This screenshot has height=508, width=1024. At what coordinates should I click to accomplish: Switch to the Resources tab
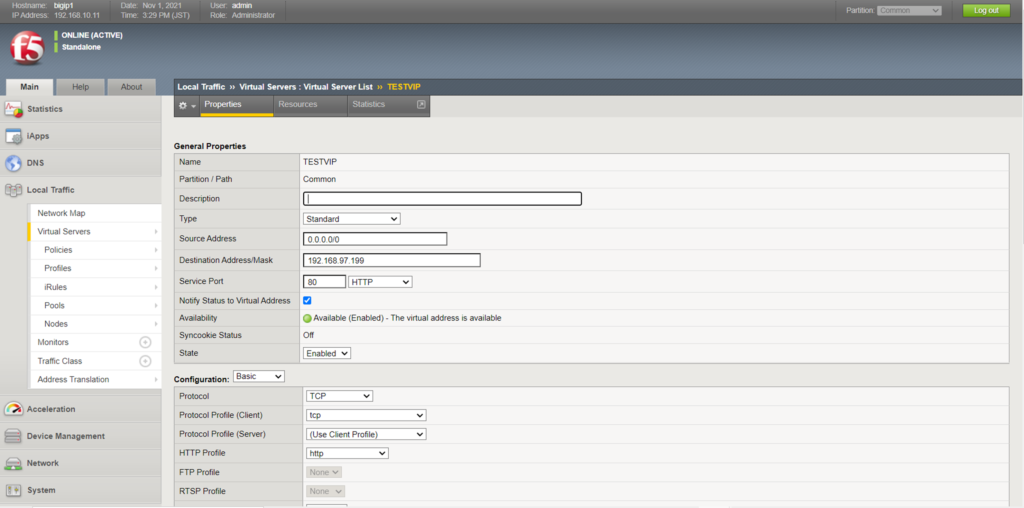[x=298, y=104]
